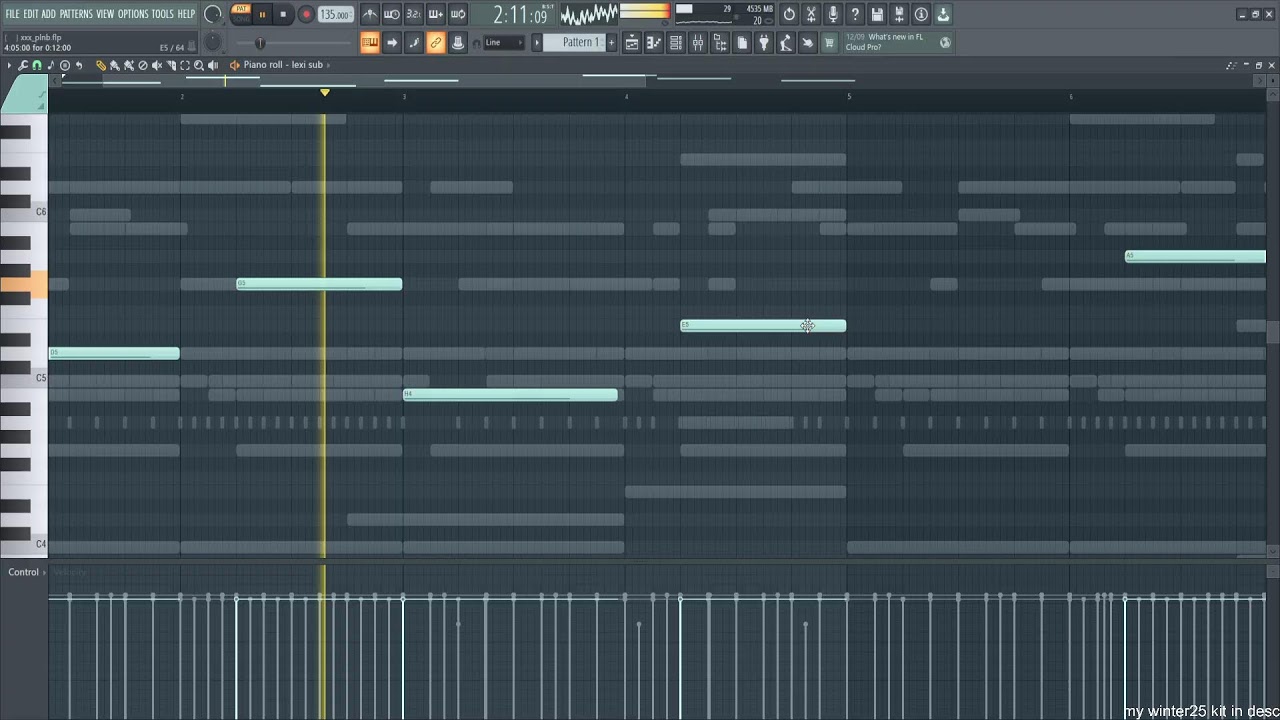This screenshot has height=720, width=1280.
Task: Open the Line snap dropdown
Action: coord(503,42)
